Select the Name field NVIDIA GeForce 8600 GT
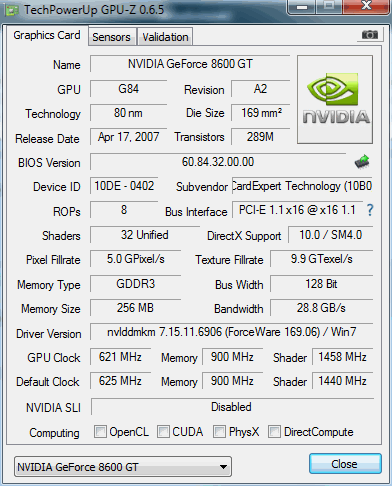 tap(190, 64)
